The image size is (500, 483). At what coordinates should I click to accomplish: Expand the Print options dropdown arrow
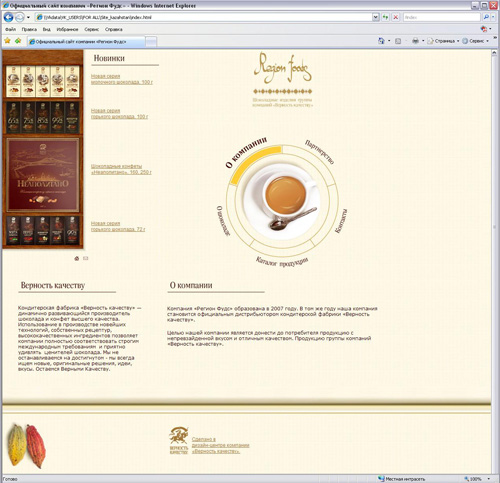tap(423, 41)
